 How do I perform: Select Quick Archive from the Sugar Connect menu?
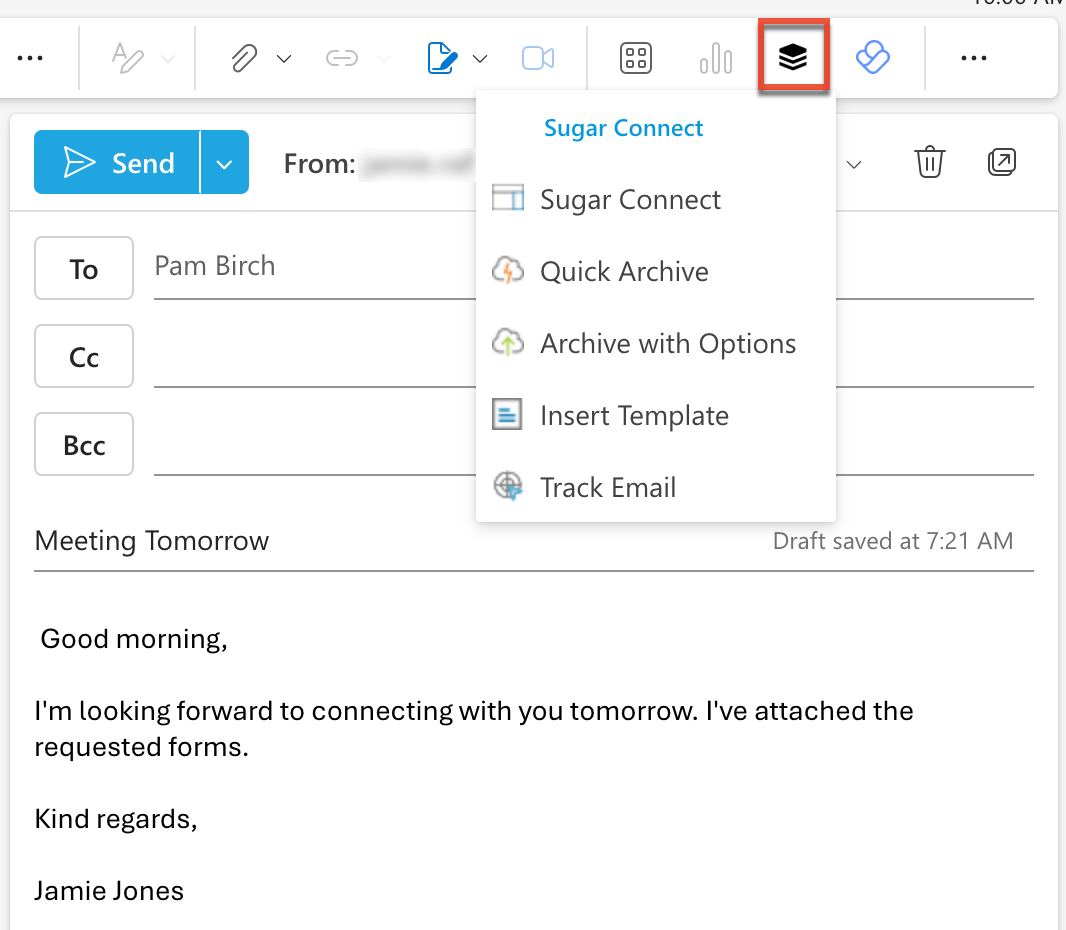coord(623,271)
